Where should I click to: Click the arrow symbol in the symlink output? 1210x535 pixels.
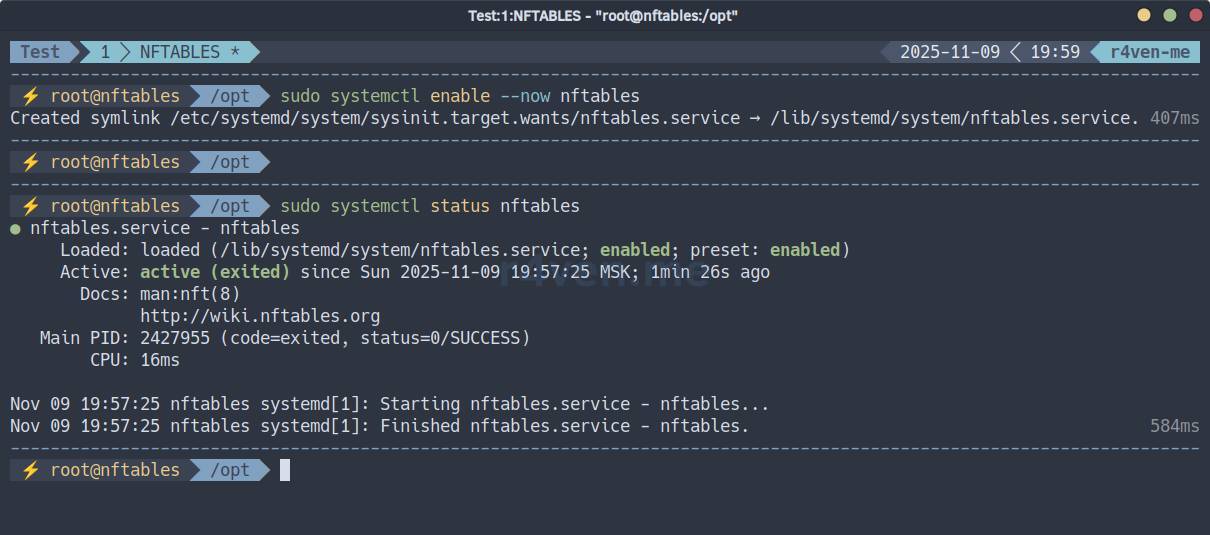point(759,118)
